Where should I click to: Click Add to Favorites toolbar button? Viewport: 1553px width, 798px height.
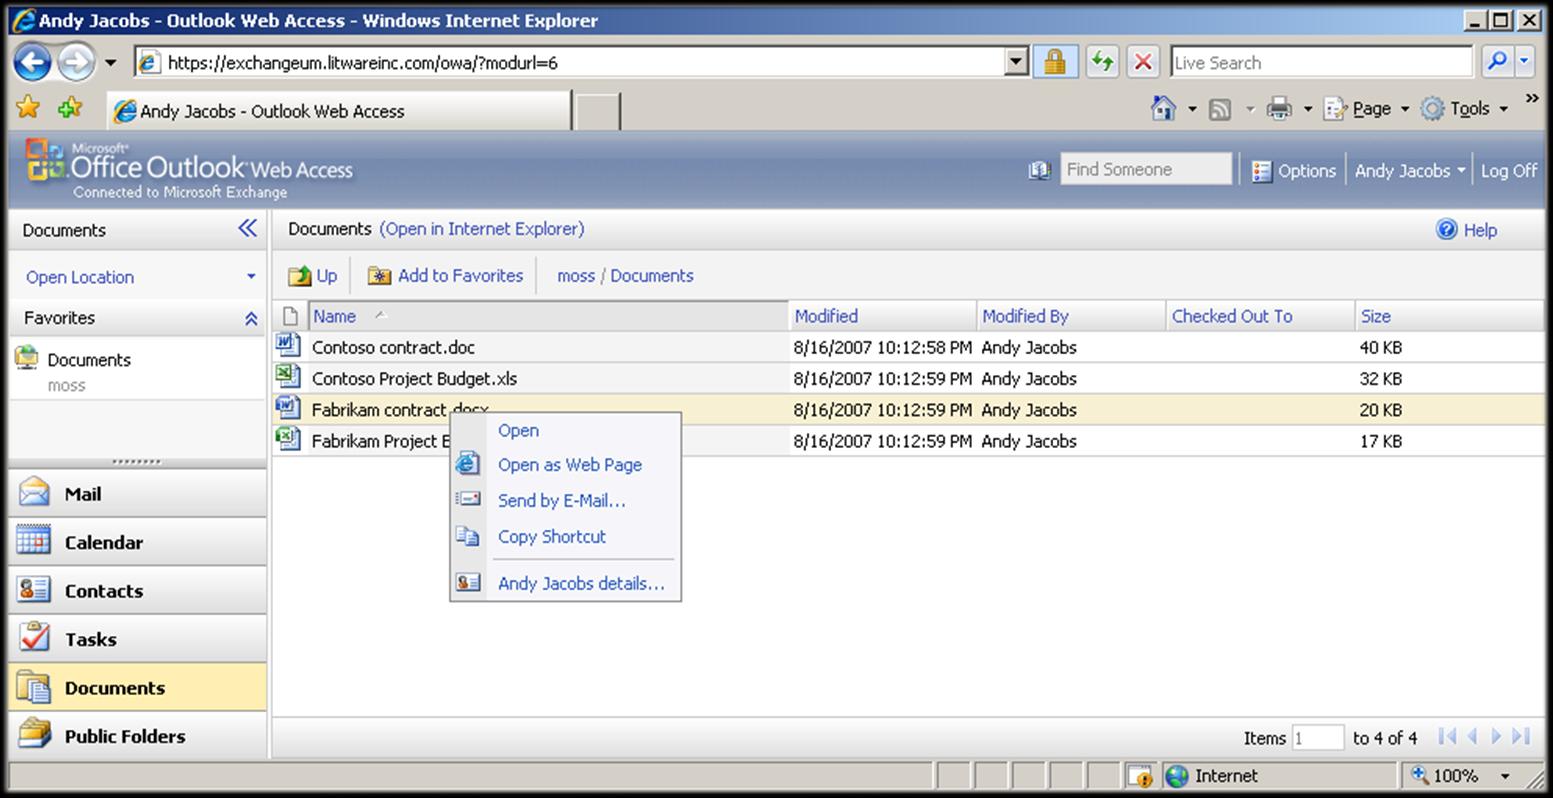445,276
